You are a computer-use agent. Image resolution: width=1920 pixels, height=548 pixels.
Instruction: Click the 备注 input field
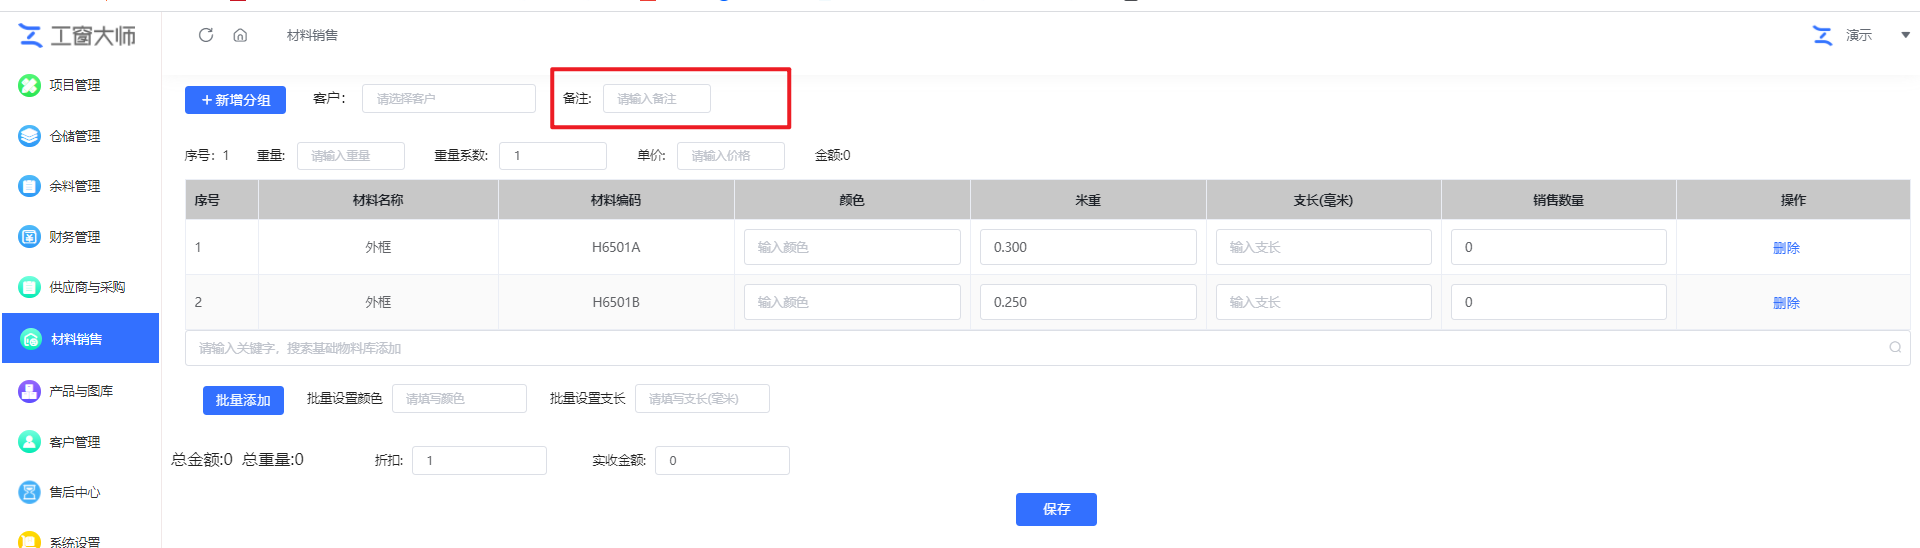click(656, 99)
